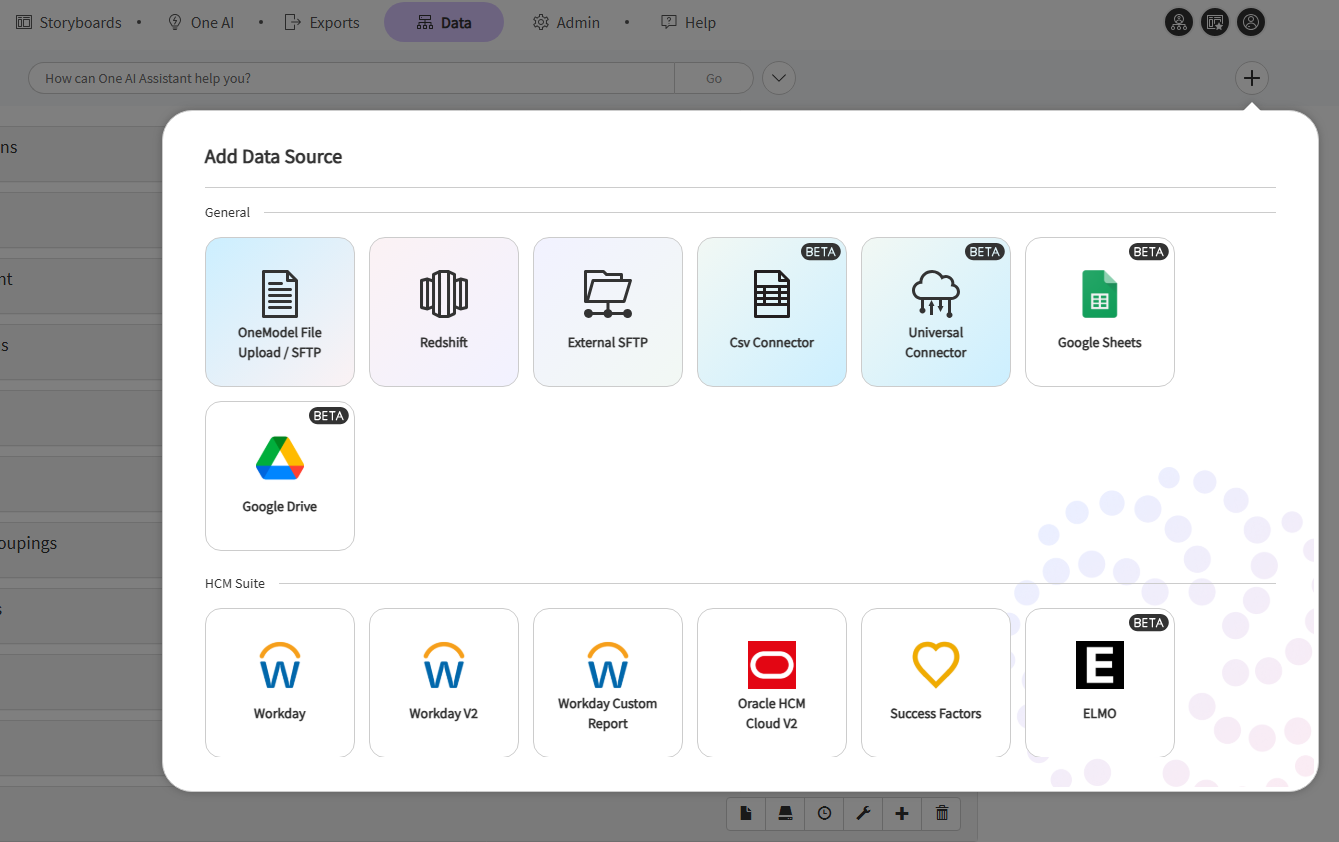Pick the Google Drive data source

coord(279,476)
